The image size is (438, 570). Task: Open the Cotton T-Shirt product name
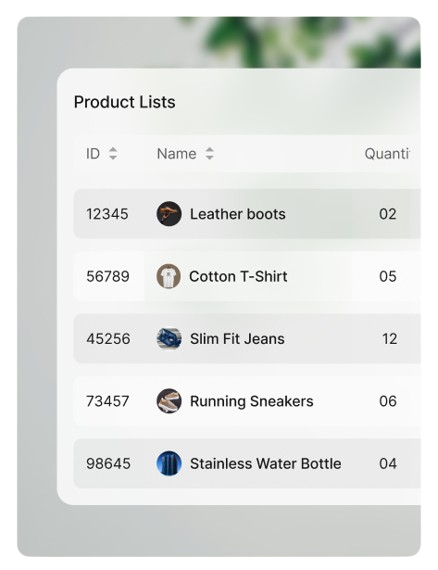238,277
